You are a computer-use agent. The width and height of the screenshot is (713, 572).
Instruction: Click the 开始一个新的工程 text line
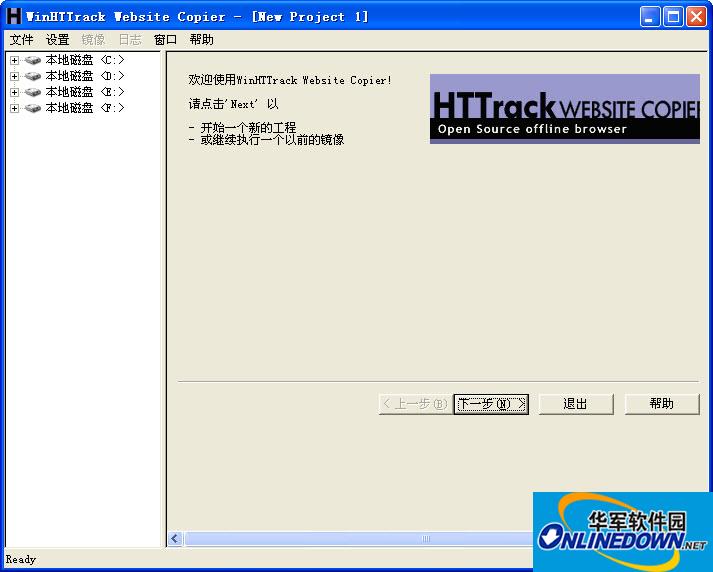tap(248, 127)
